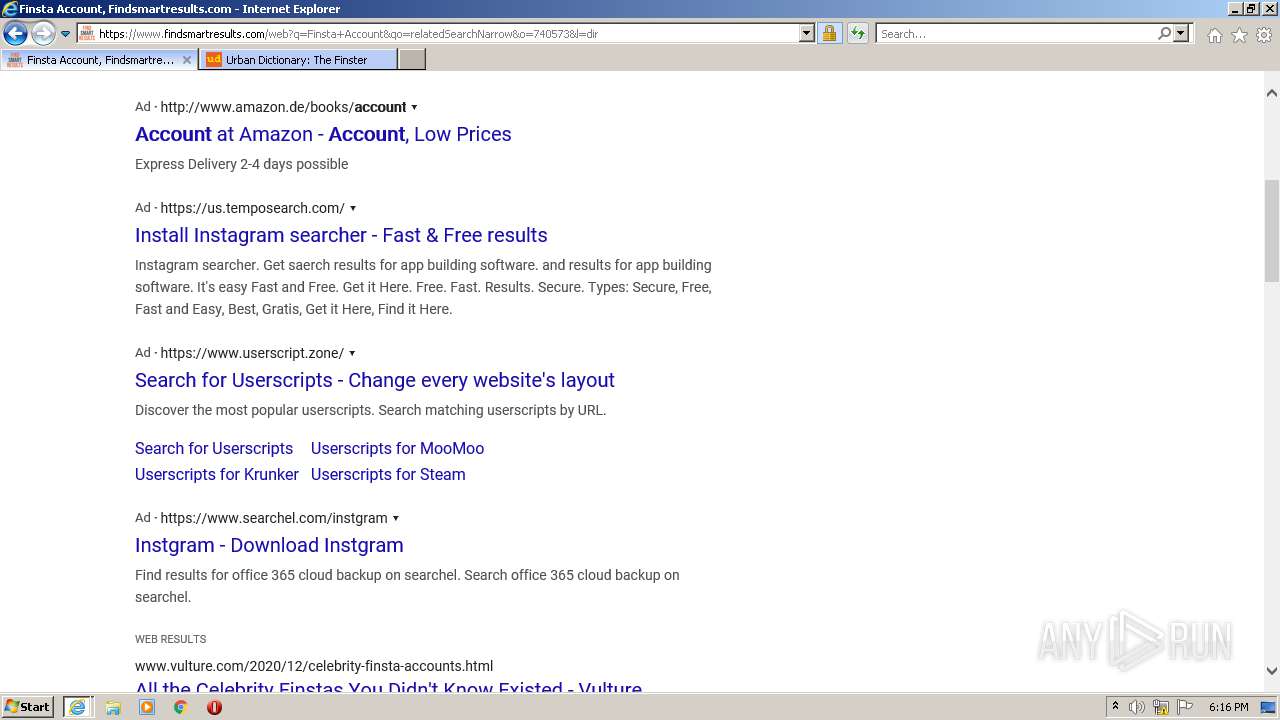This screenshot has height=720, width=1280.
Task: Click the Express Delivery 2-4 days description
Action: (x=242, y=164)
